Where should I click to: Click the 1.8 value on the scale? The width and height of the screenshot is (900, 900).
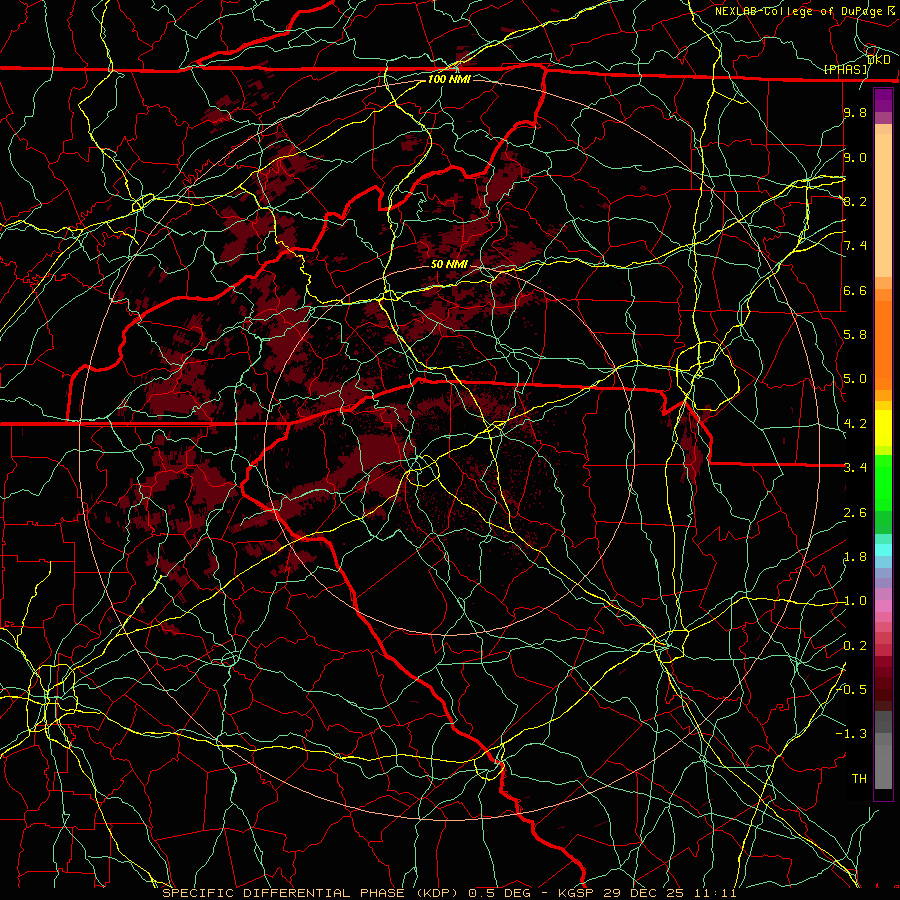[x=855, y=557]
